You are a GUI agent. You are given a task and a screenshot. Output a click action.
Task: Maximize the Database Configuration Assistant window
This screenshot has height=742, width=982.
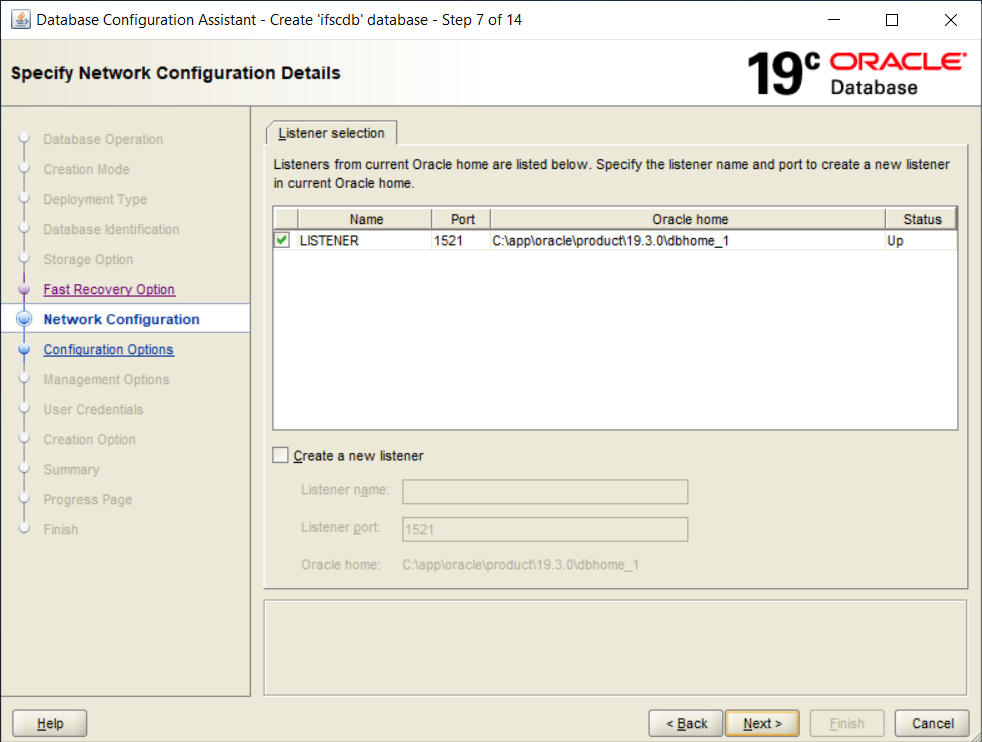click(892, 20)
